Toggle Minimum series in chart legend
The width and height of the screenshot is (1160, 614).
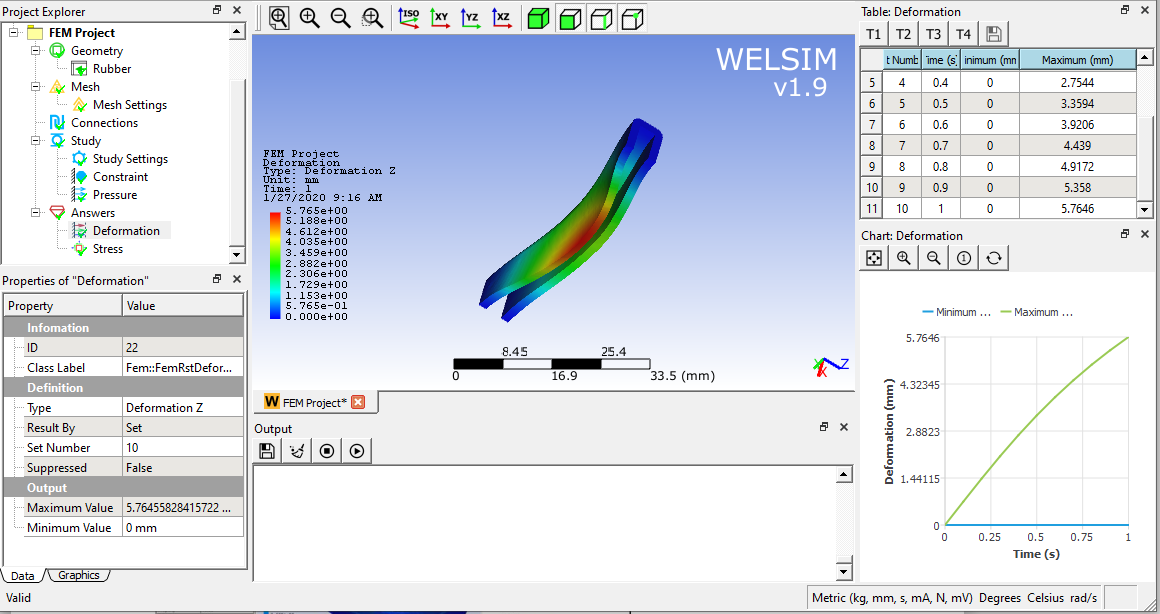[957, 312]
